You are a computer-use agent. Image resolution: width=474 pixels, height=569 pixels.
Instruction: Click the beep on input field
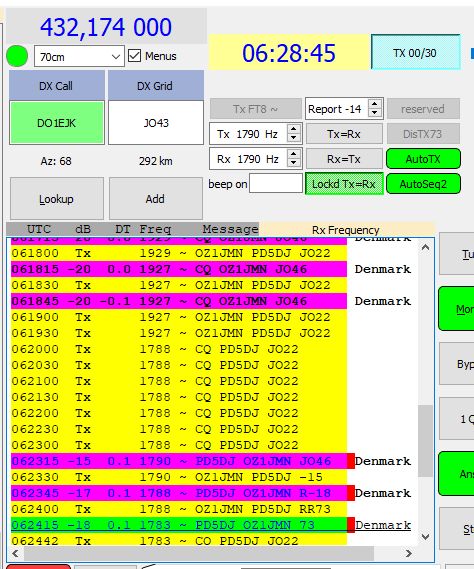coord(276,184)
